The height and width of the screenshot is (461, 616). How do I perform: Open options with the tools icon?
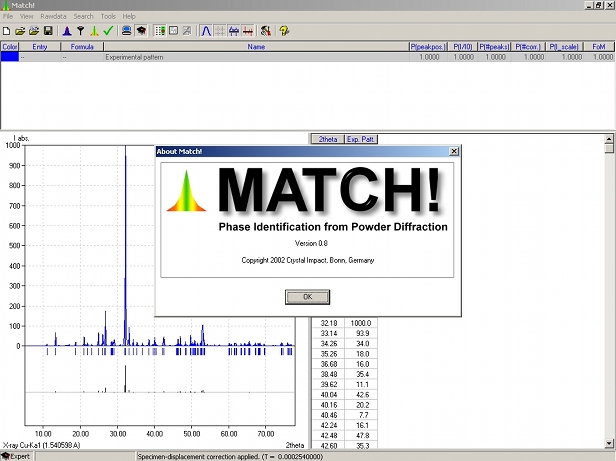[266, 31]
